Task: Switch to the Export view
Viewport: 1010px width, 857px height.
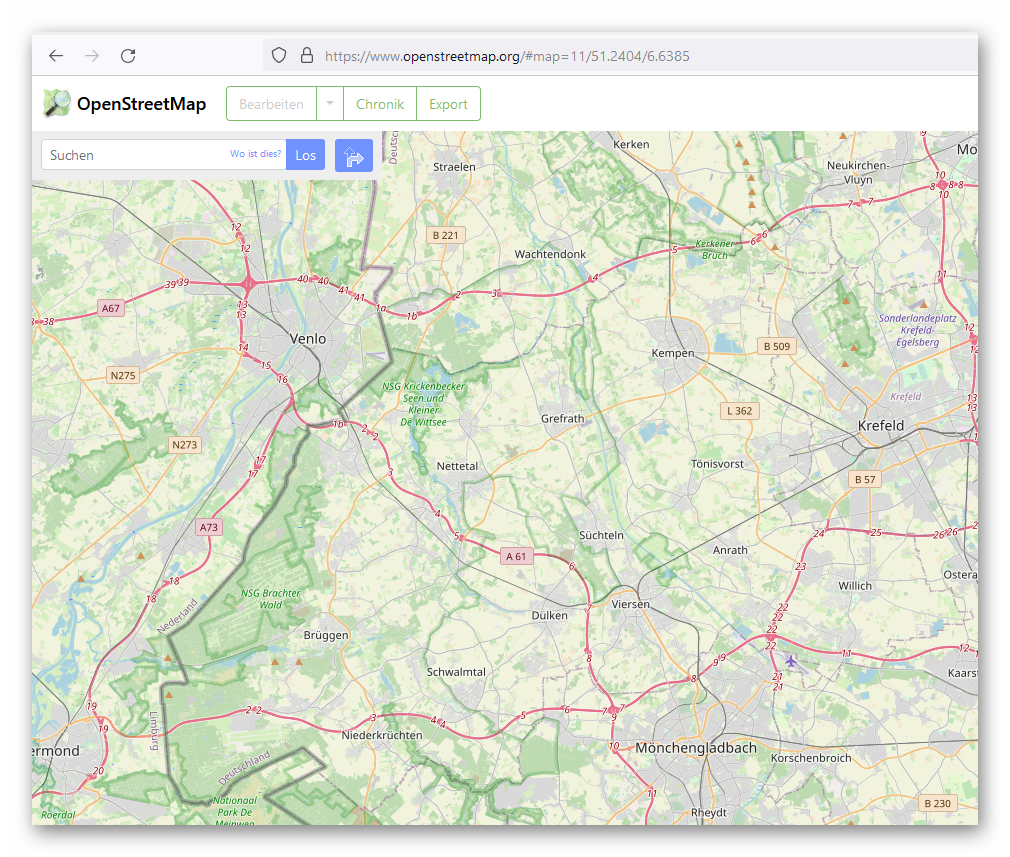Action: tap(448, 103)
